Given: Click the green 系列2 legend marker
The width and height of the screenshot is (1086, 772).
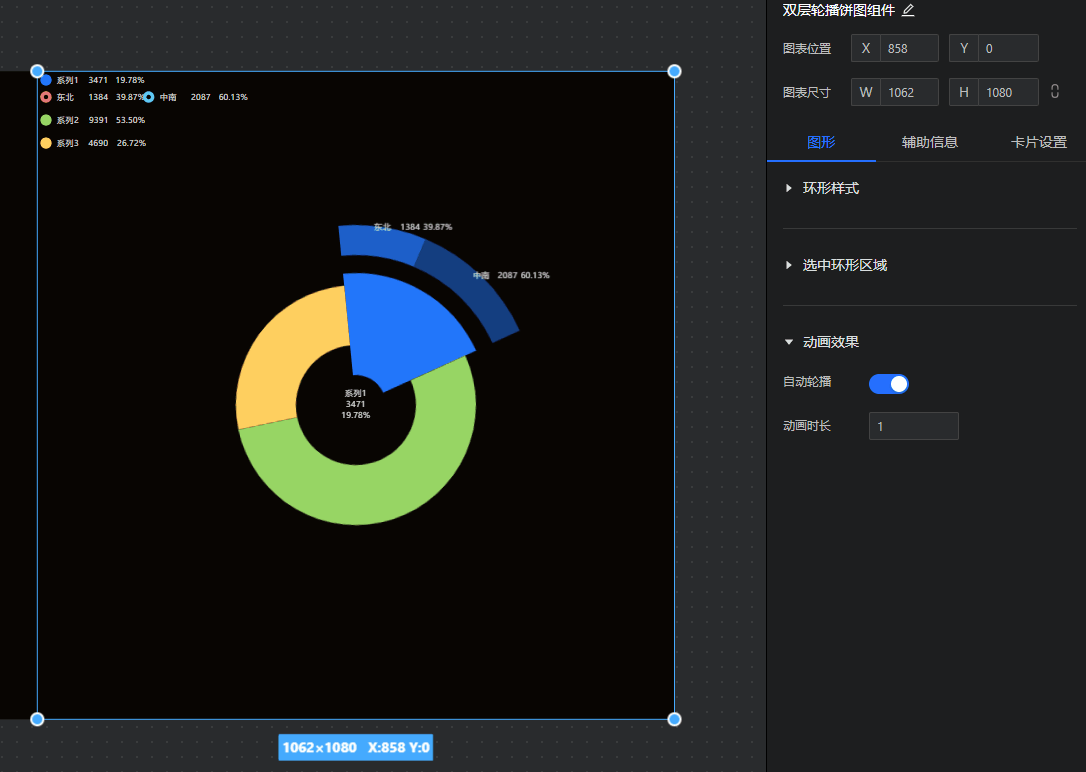Looking at the screenshot, I should point(46,120).
